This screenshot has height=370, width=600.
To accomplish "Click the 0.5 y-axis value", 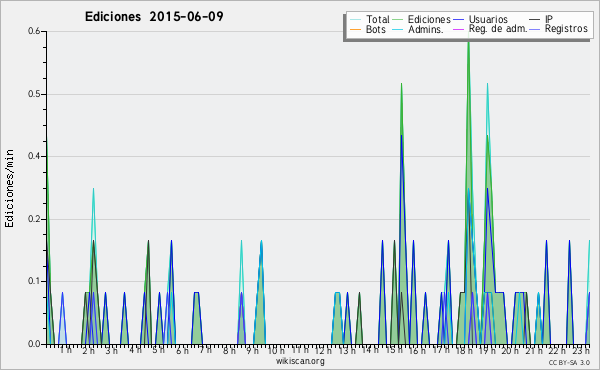I will pyautogui.click(x=34, y=95).
